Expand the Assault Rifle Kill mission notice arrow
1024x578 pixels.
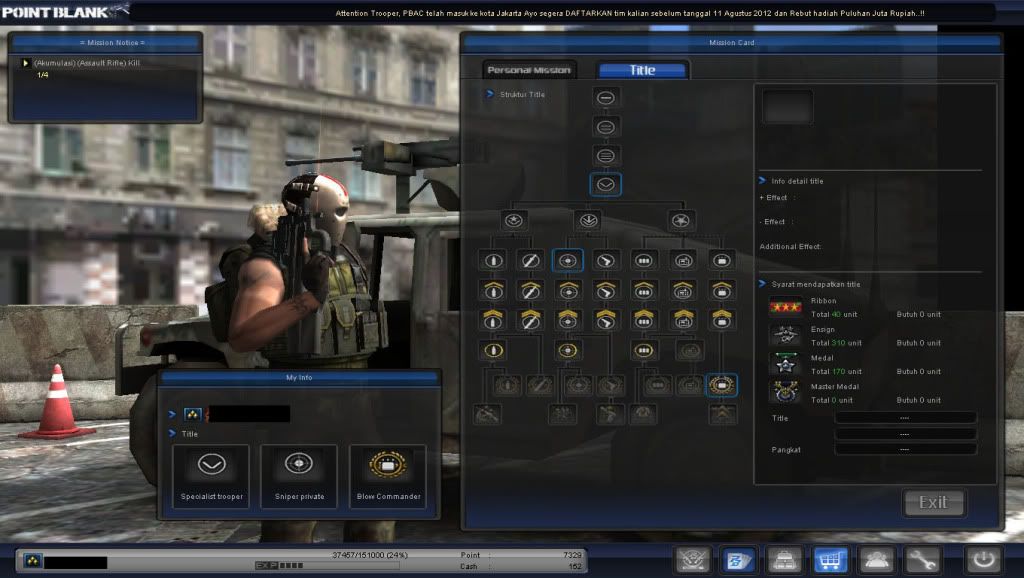[x=25, y=63]
